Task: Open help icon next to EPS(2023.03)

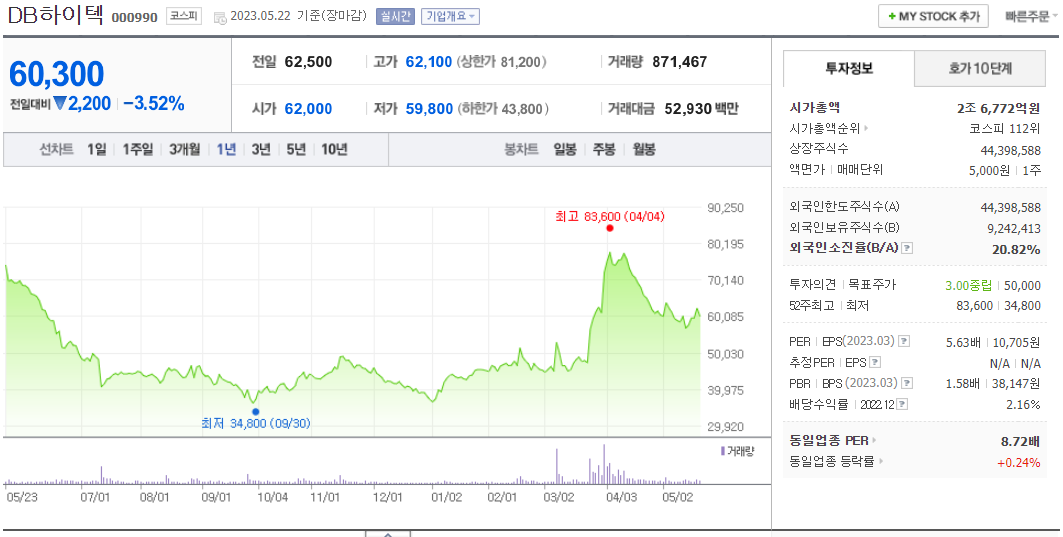Action: [904, 341]
